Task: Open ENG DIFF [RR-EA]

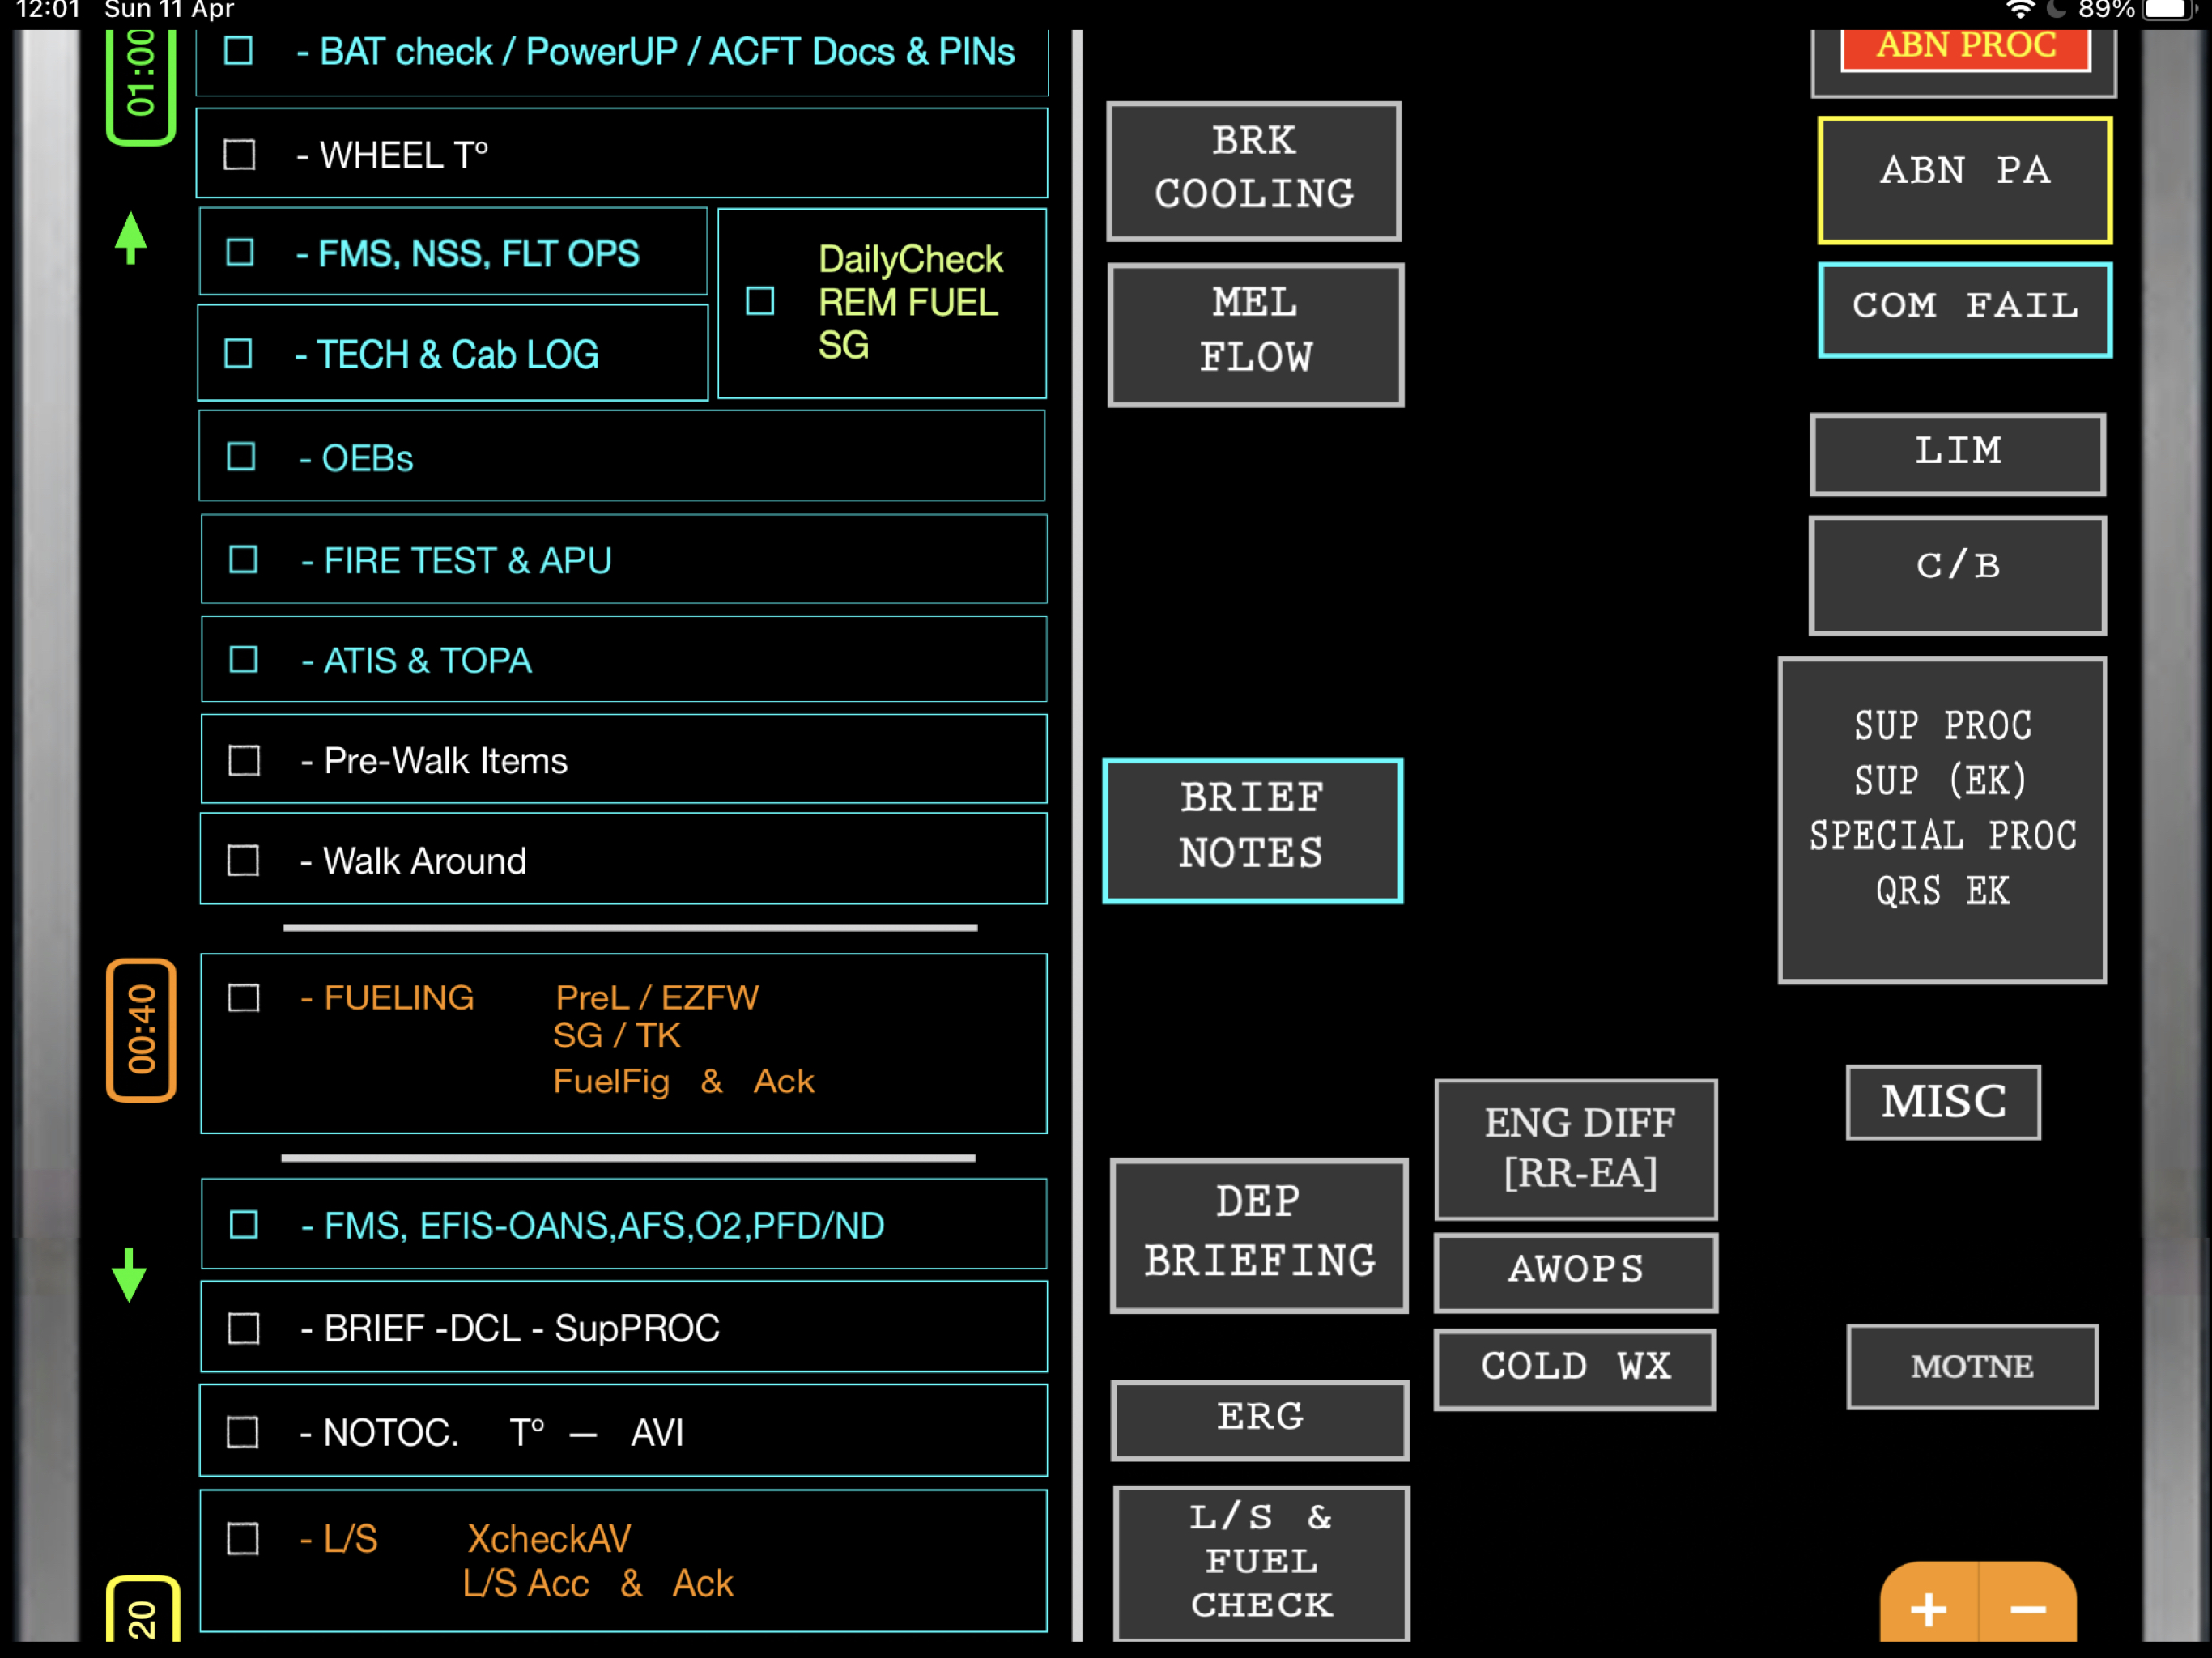Action: (1577, 1149)
